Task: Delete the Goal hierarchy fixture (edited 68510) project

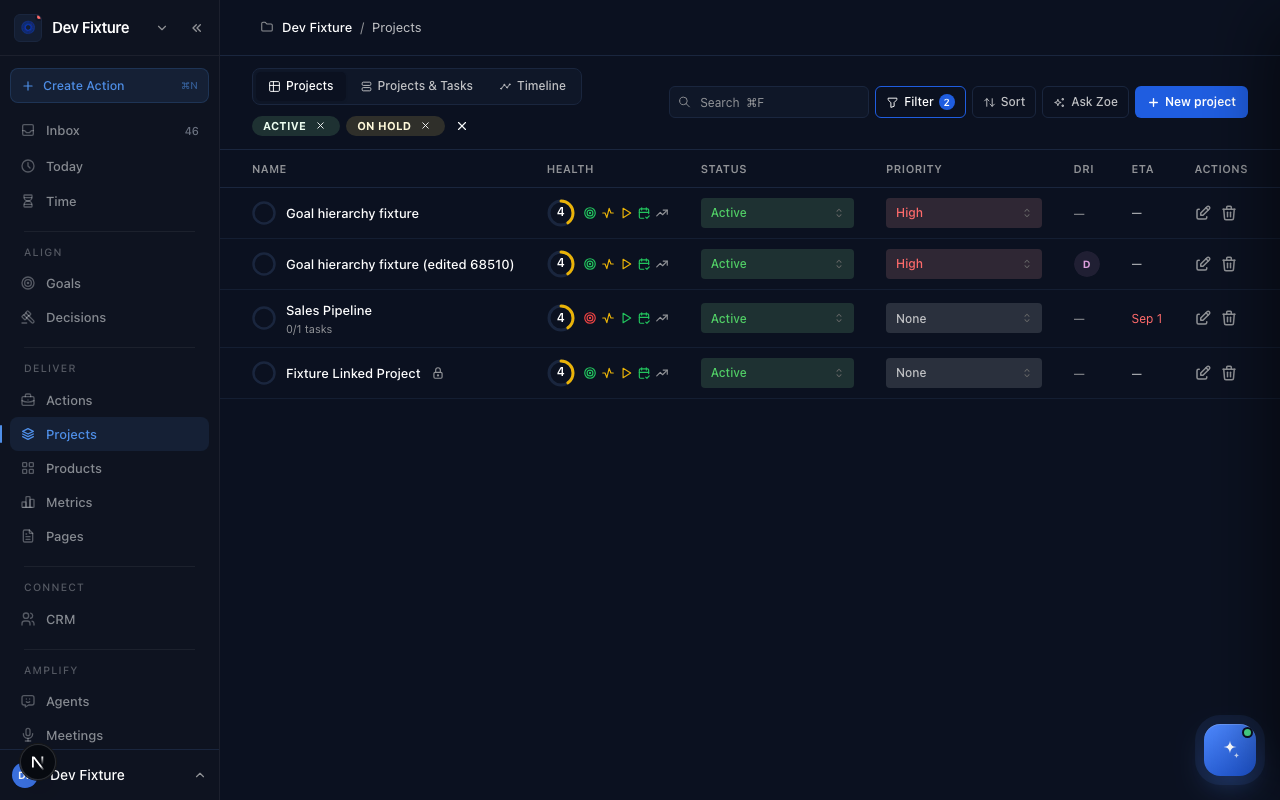Action: [x=1229, y=264]
